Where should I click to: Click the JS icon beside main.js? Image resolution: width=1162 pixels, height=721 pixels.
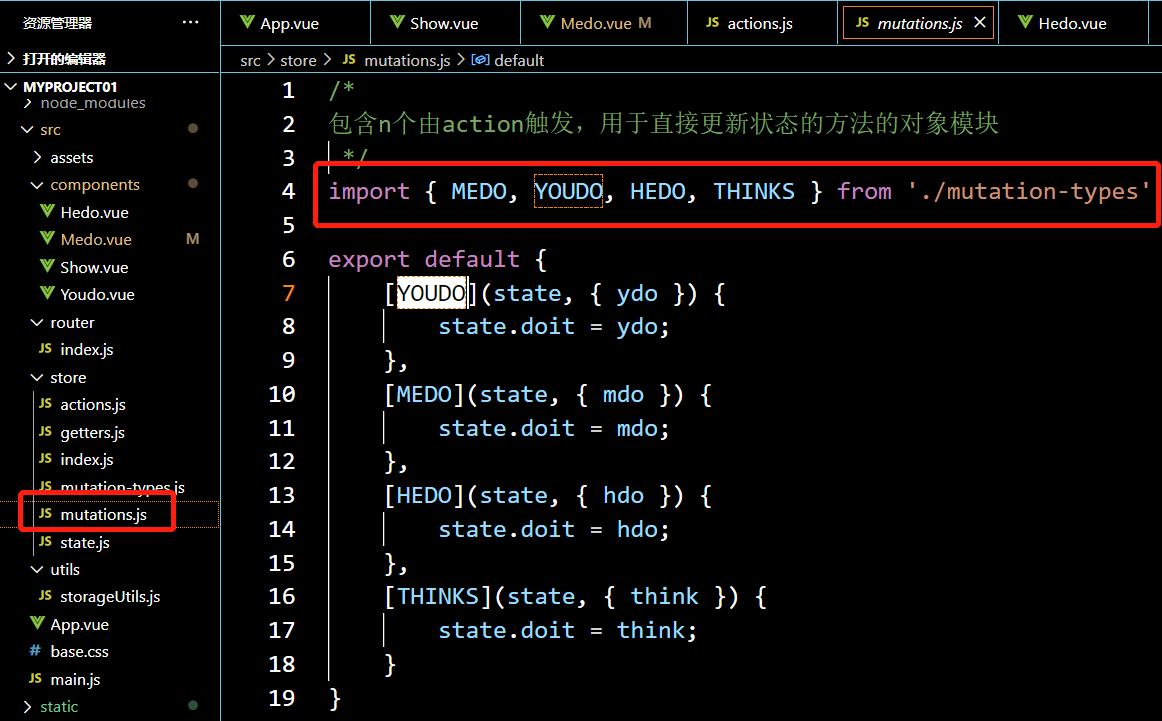[x=35, y=679]
